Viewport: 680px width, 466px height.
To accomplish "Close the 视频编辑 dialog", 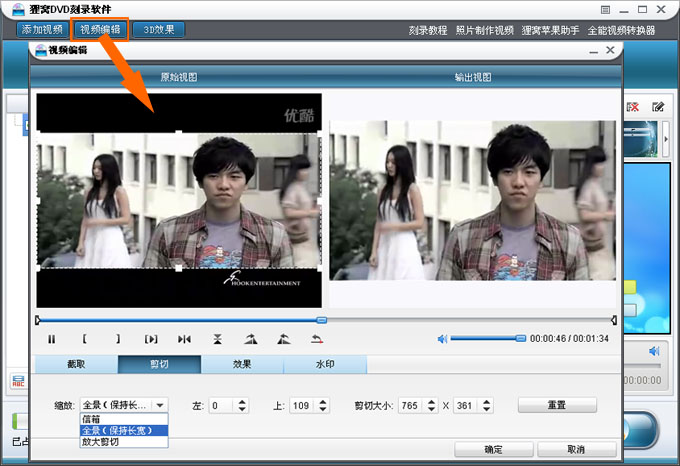I will click(610, 50).
